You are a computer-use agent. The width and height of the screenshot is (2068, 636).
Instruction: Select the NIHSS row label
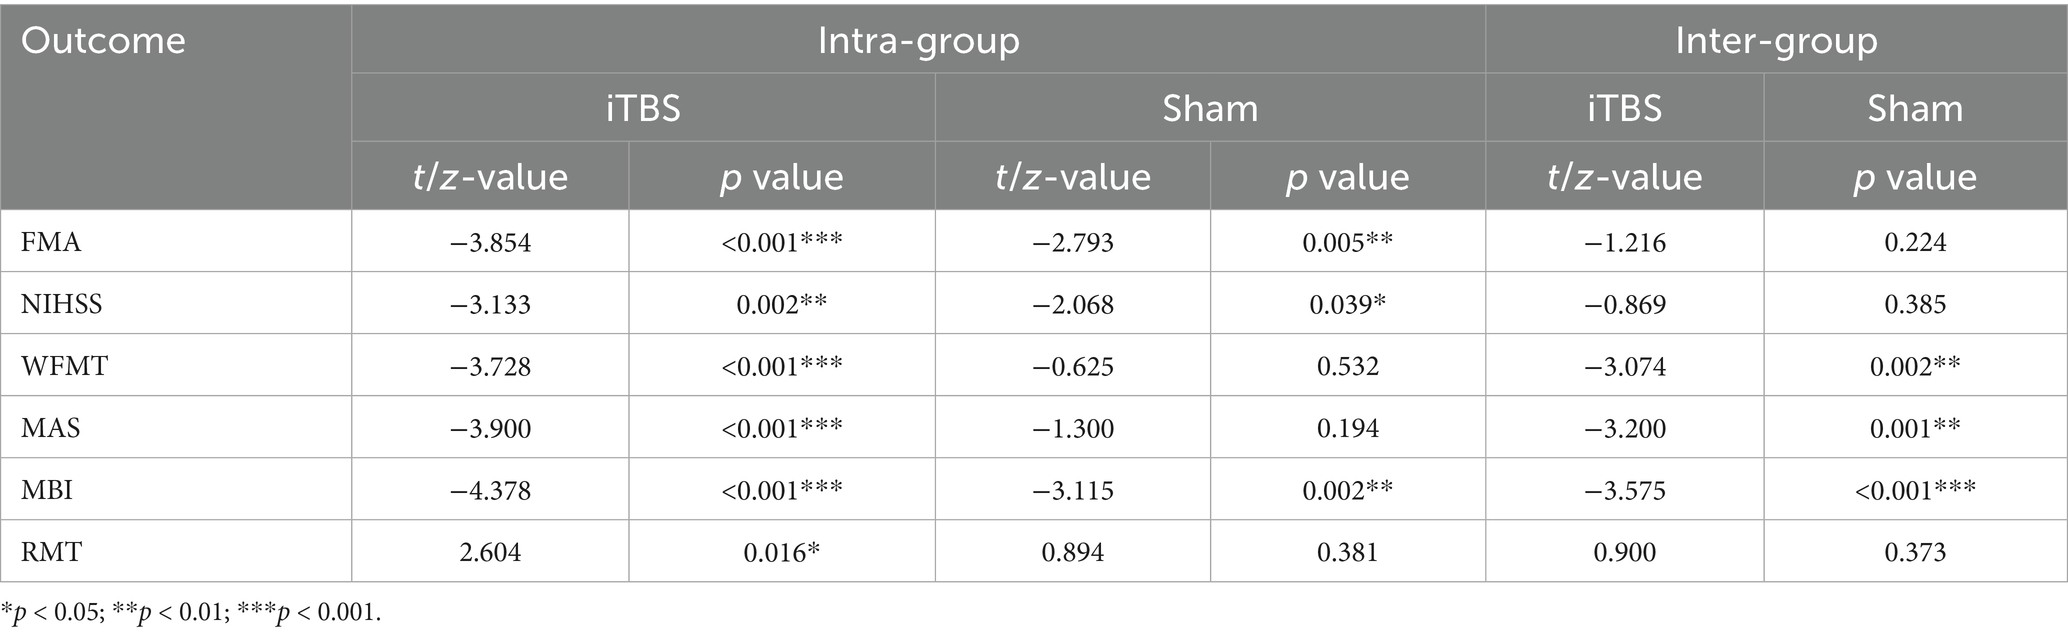(61, 304)
